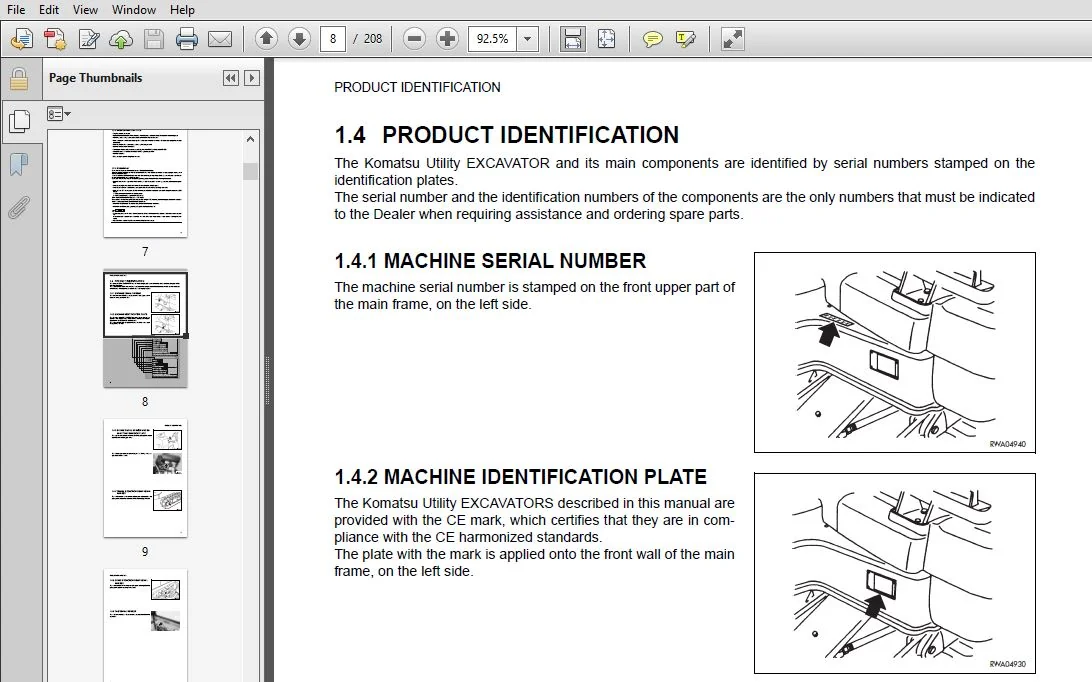This screenshot has width=1092, height=682.
Task: Open the File menu
Action: pyautogui.click(x=16, y=10)
